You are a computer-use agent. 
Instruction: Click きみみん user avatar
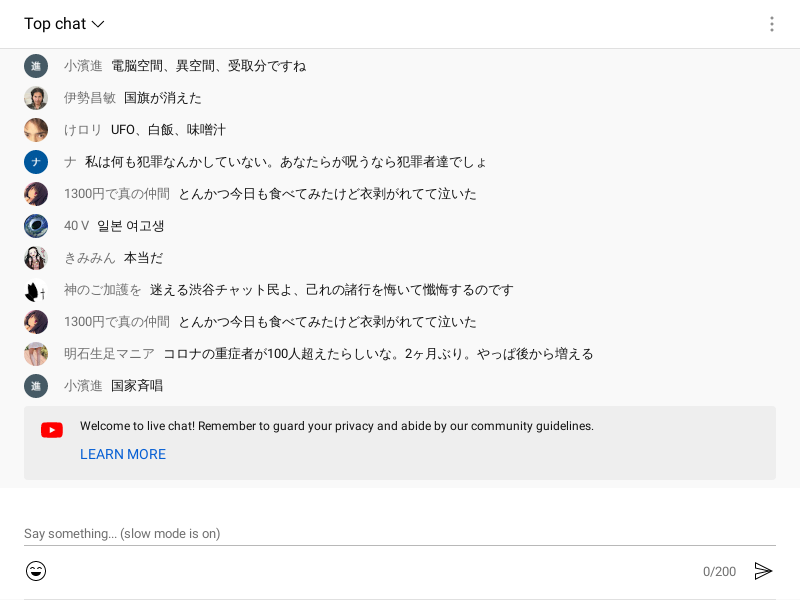pyautogui.click(x=36, y=258)
